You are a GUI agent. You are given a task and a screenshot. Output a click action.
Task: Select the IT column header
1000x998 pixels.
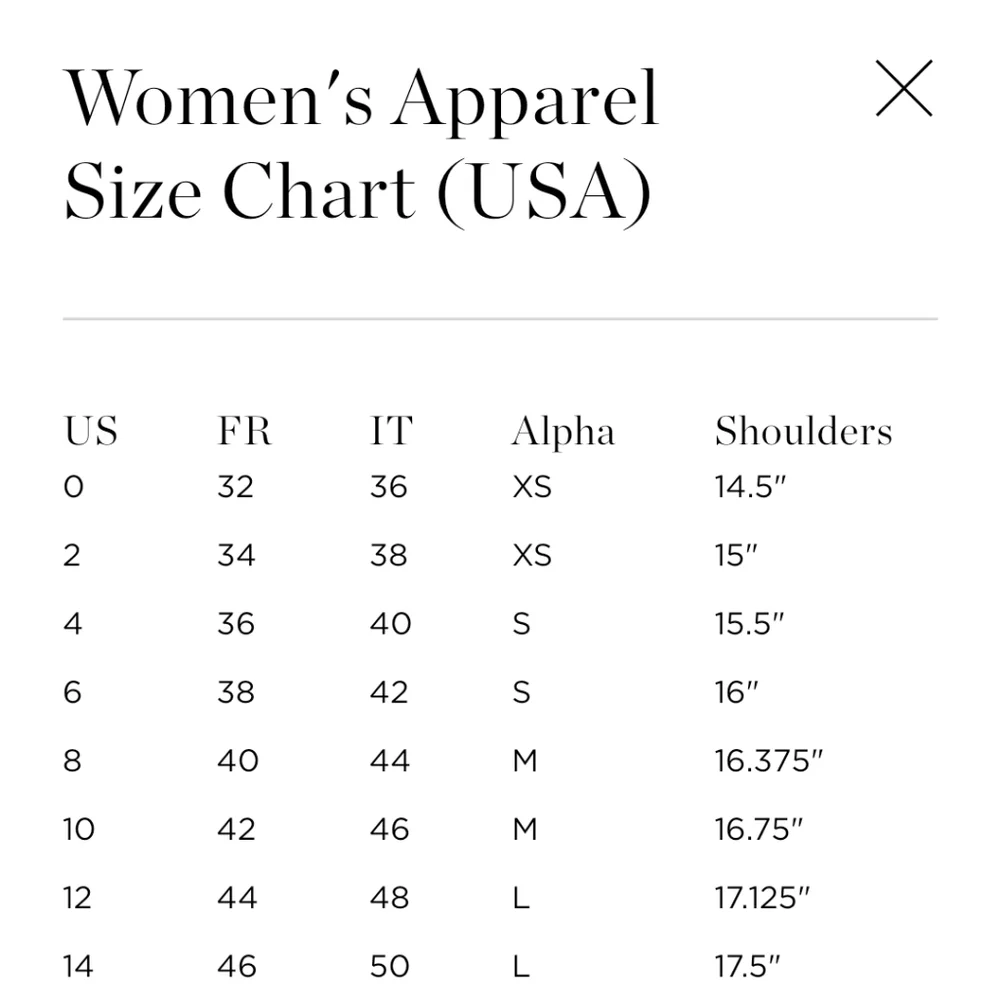[392, 431]
